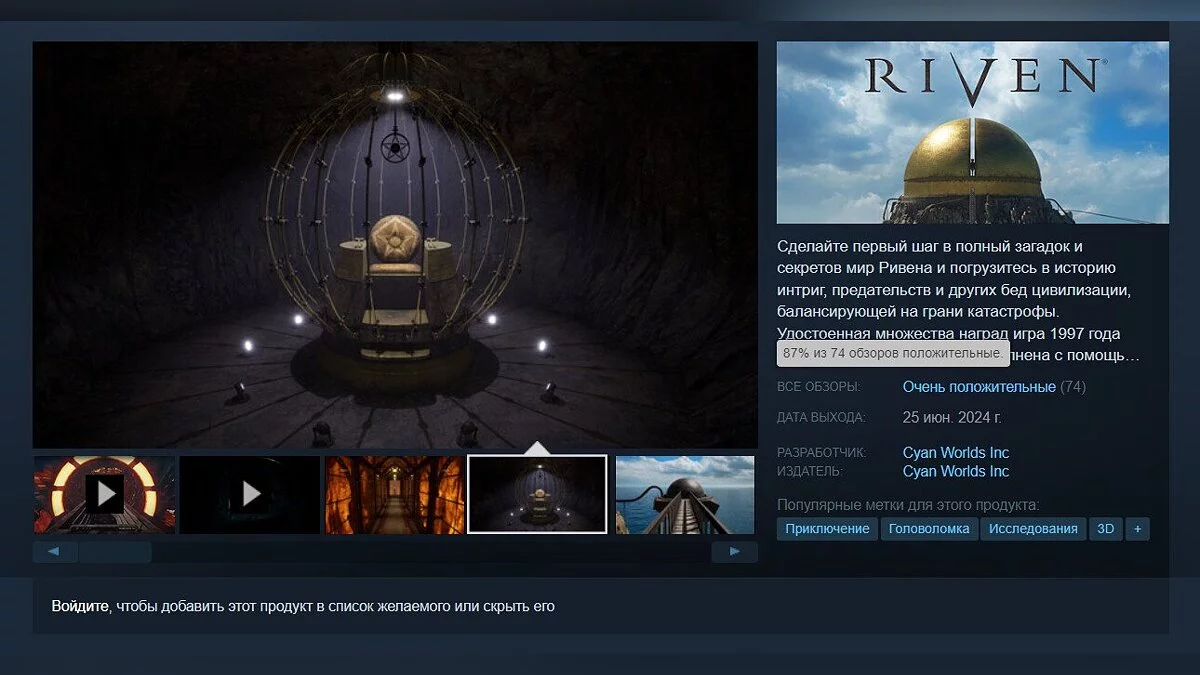Click the thumbnail strip scrollbar handle

click(115, 552)
